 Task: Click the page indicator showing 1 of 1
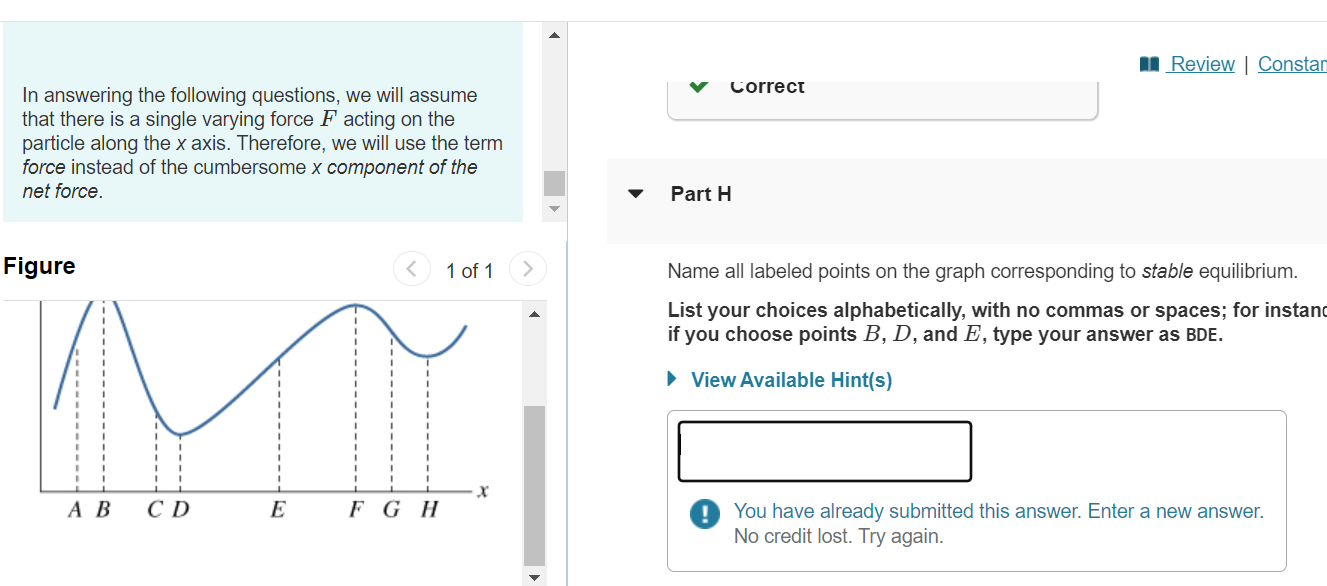pos(469,270)
